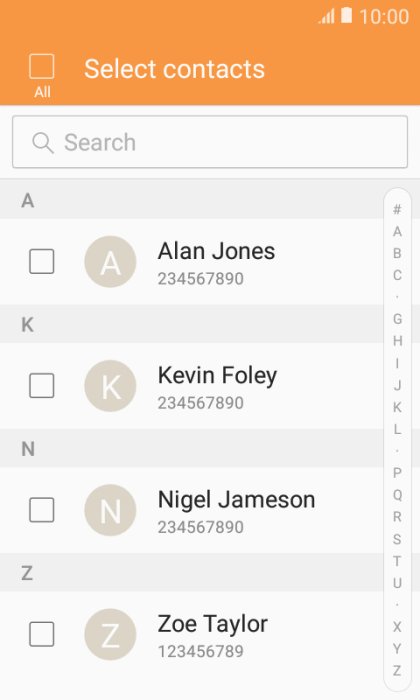Screen dimensions: 420x700
Task: Tap the search magnifier icon
Action: 43,143
